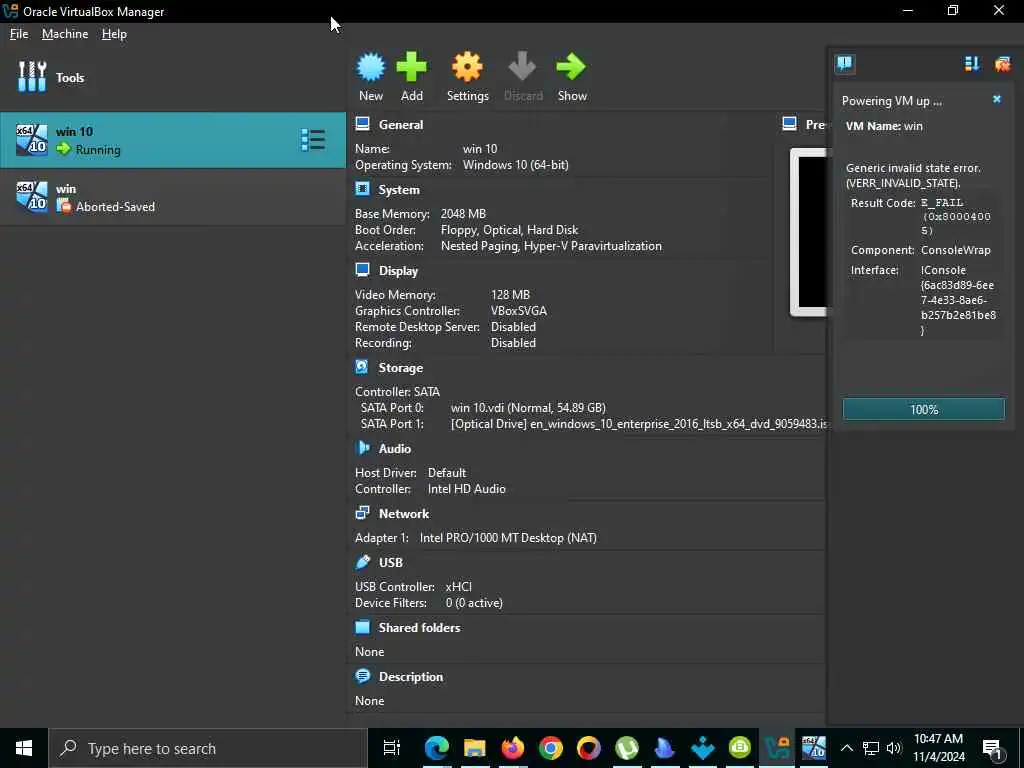Click the USB plug icon

pyautogui.click(x=362, y=562)
